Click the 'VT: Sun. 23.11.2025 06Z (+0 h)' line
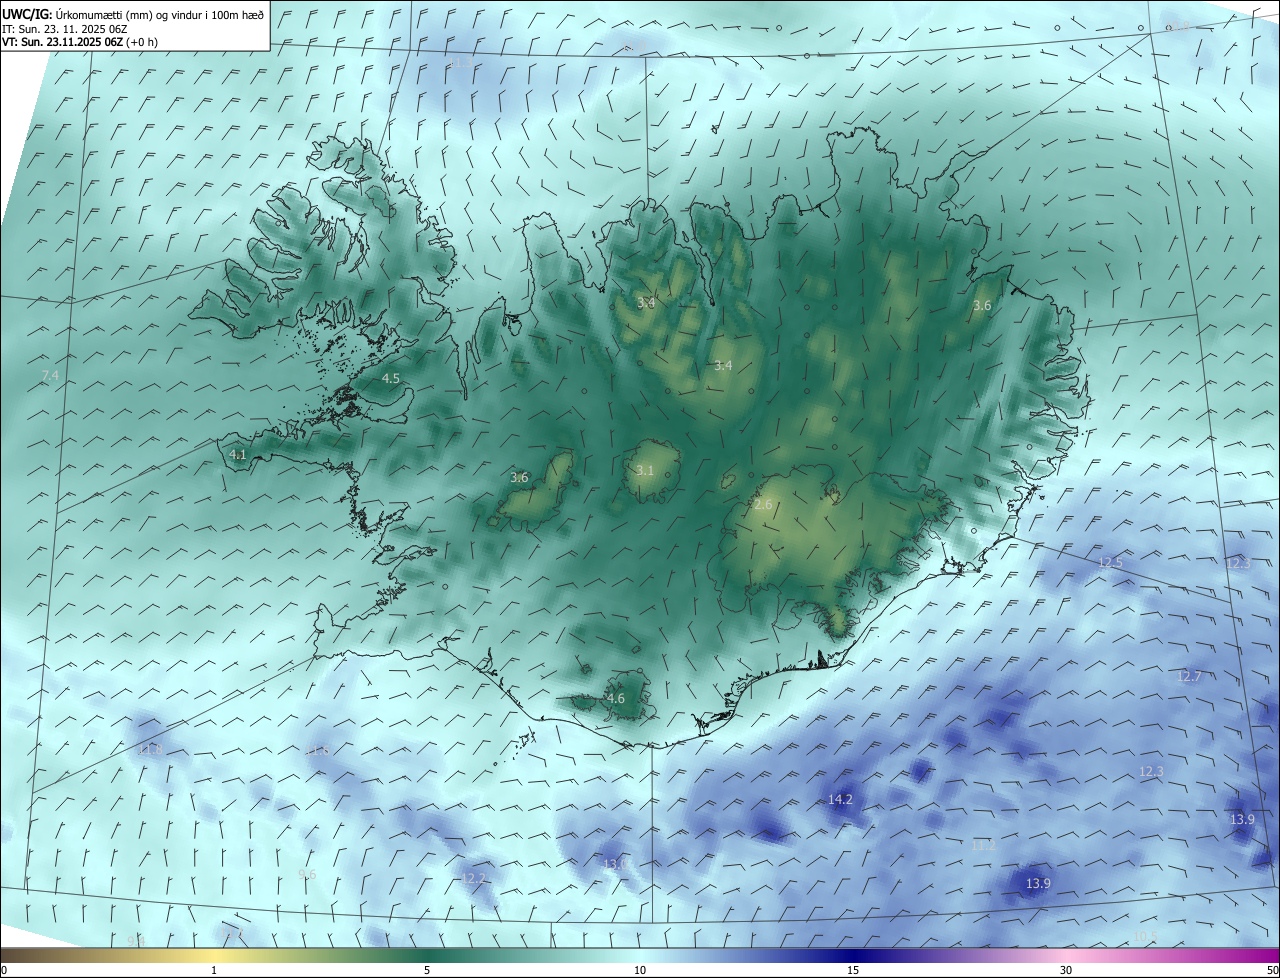1280x978 pixels. click(80, 42)
